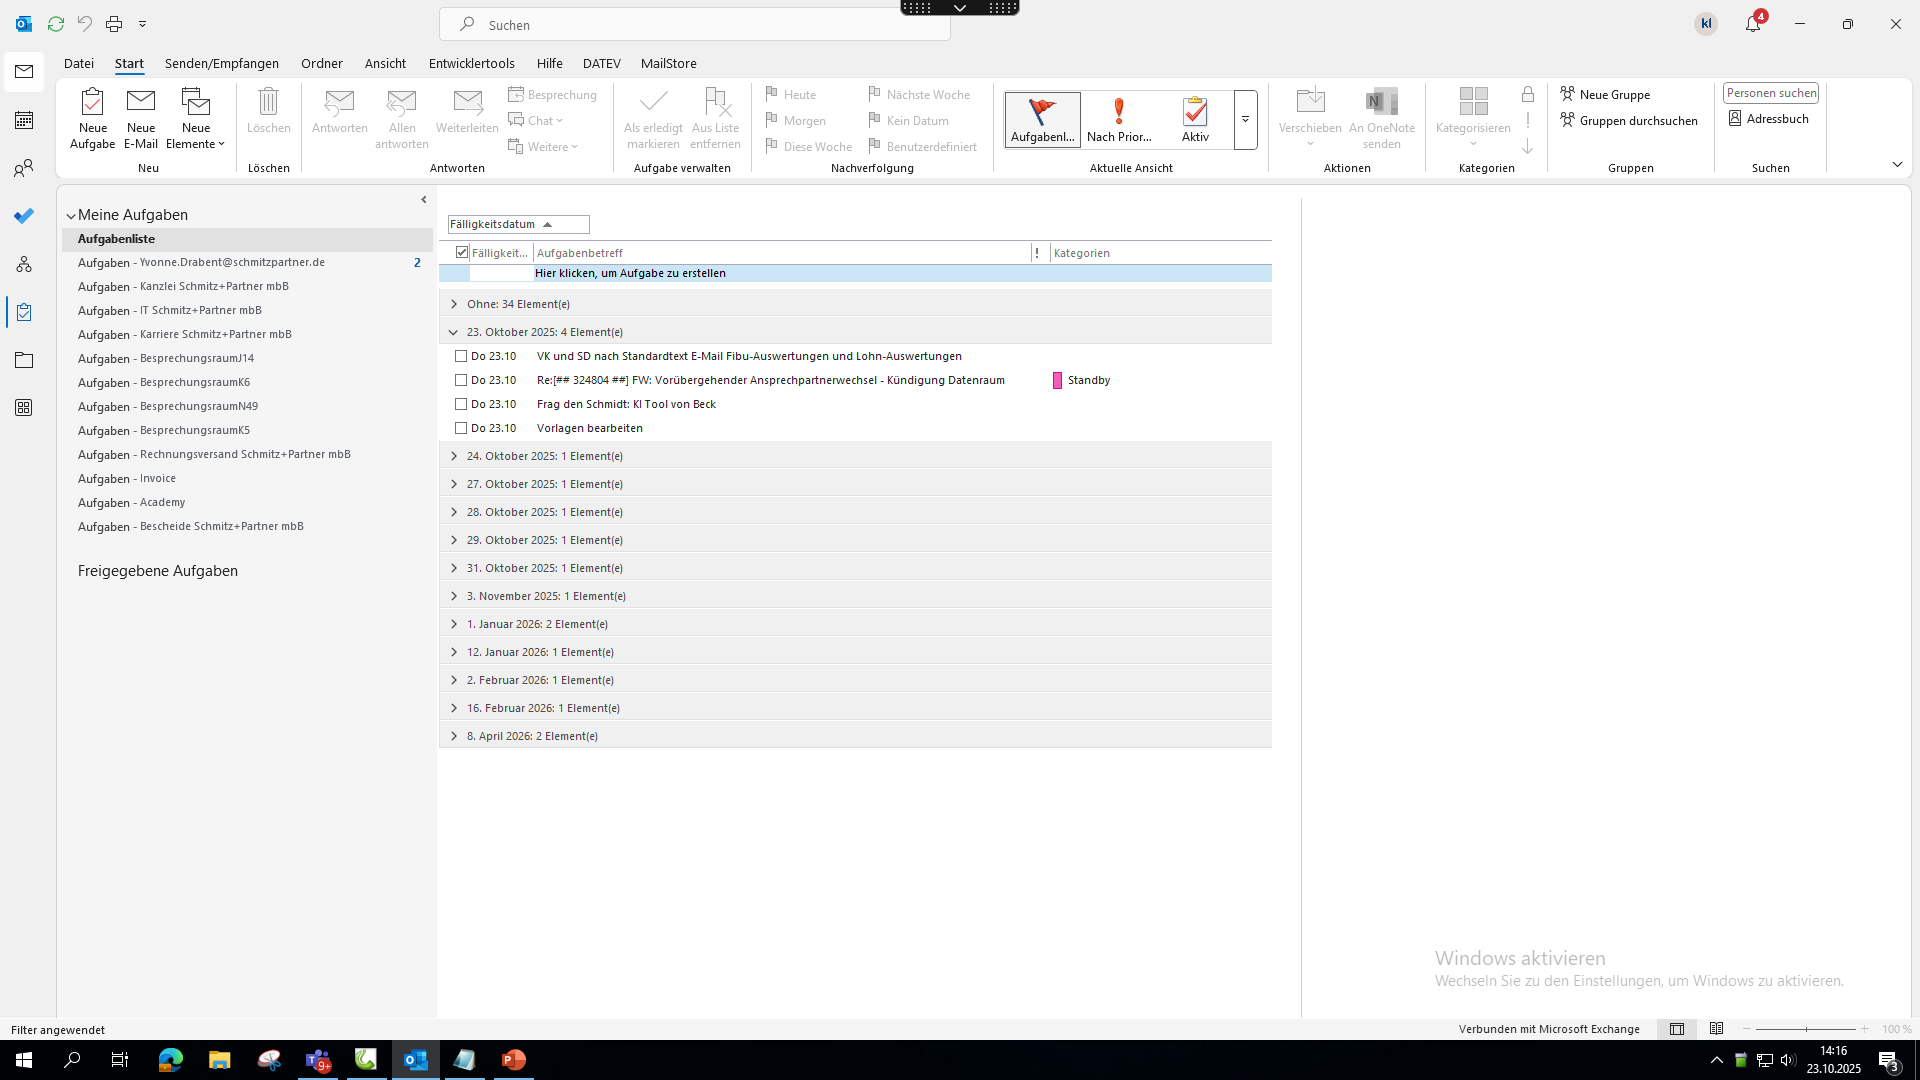
Task: Open the org chart app in sidebar
Action: point(24,264)
